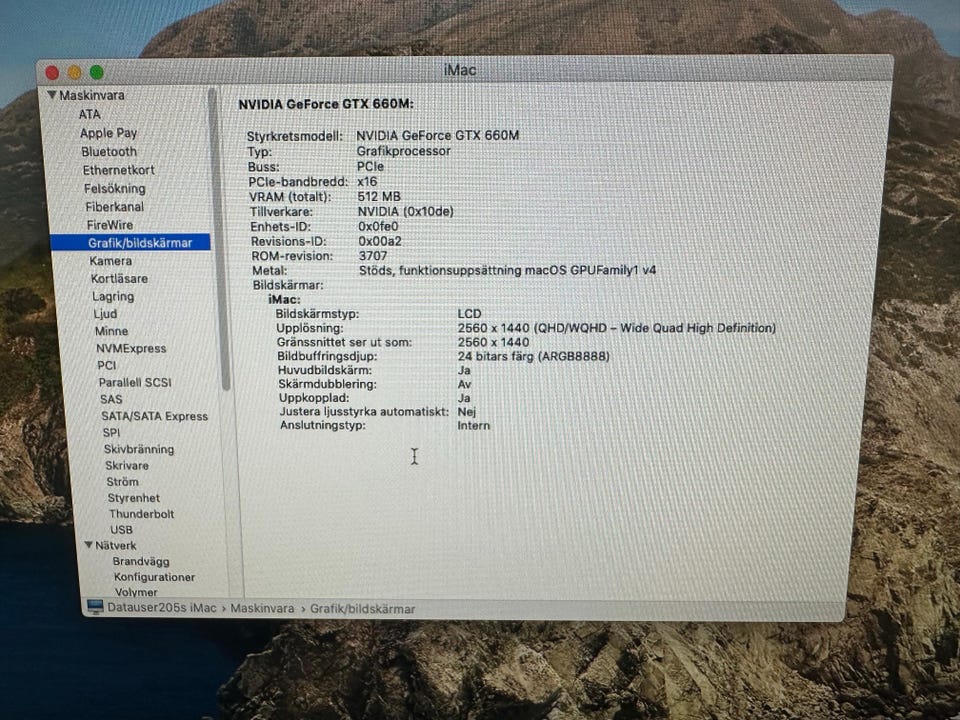Collapse the Nätverk tree section
960x720 pixels.
[x=89, y=545]
